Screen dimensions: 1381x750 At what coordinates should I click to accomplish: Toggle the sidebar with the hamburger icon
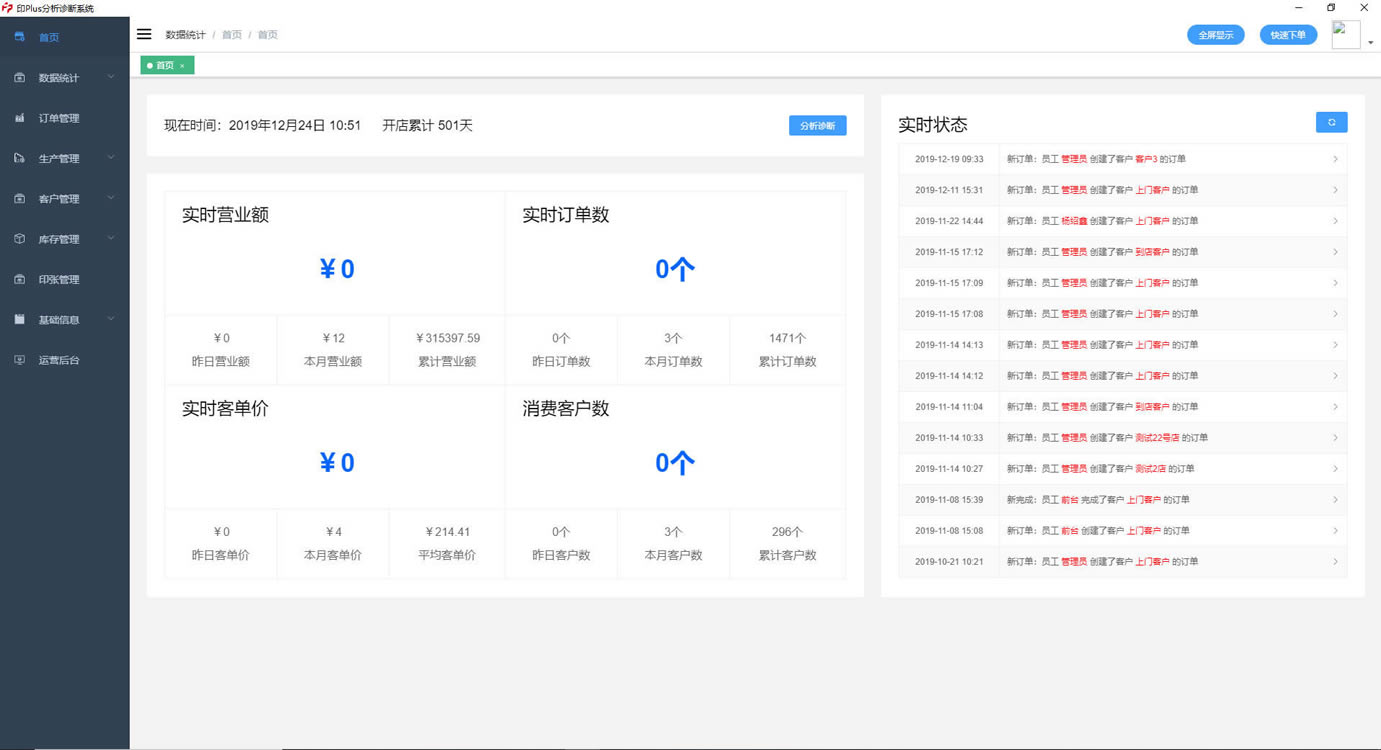[x=144, y=33]
